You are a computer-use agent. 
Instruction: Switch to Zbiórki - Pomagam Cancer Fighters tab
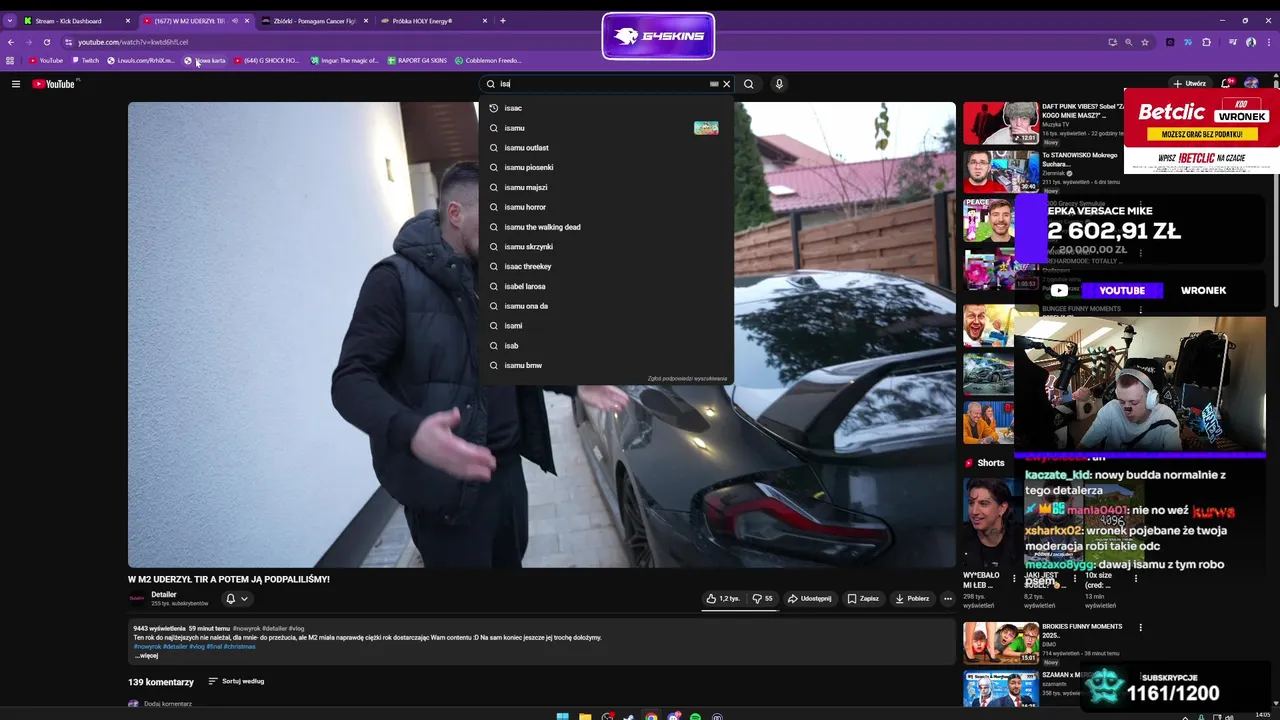coord(315,21)
